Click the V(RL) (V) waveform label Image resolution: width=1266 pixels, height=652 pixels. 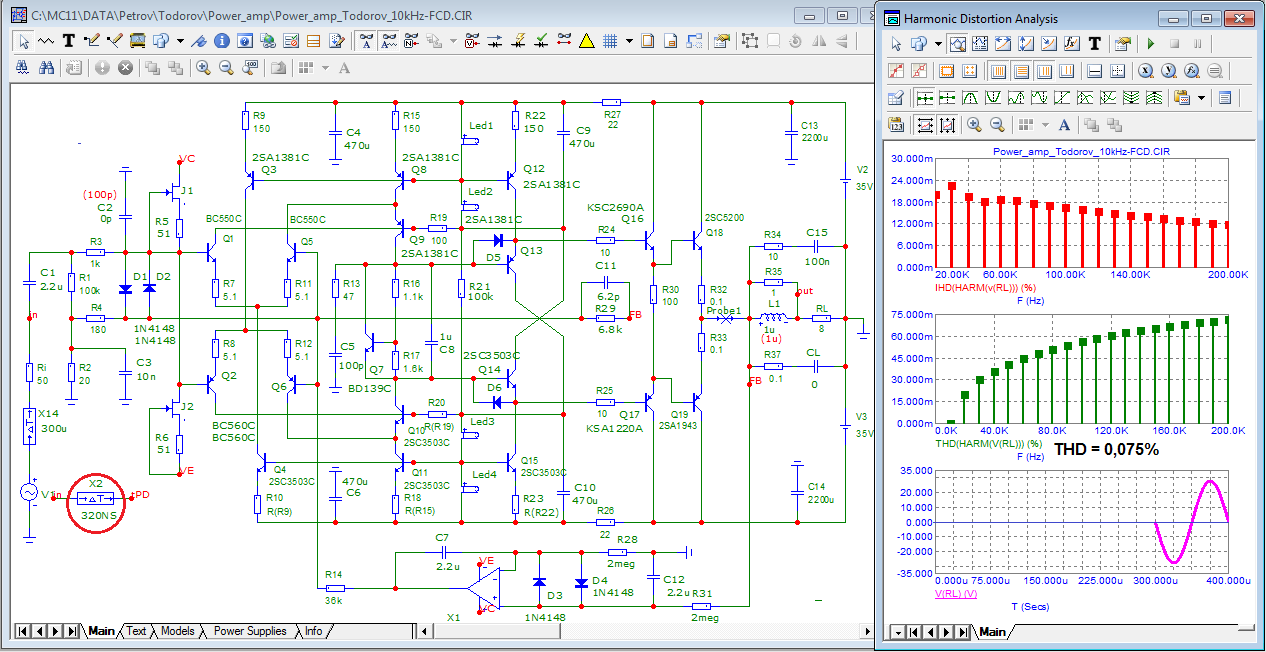(957, 594)
